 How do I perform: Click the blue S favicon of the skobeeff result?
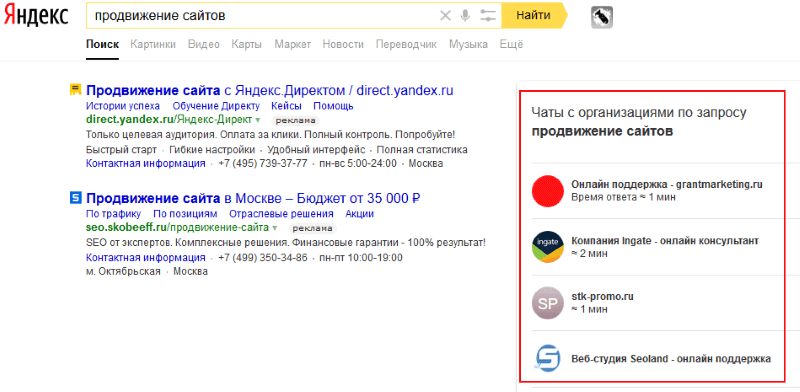click(x=75, y=198)
